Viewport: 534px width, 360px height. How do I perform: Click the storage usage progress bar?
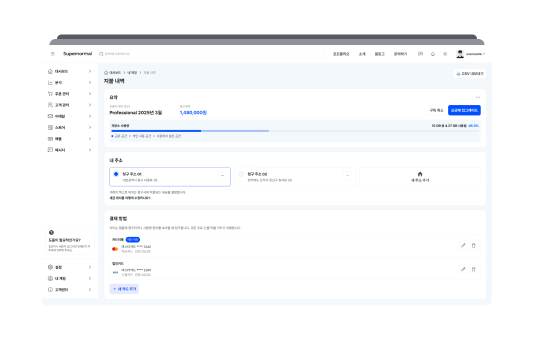tap(295, 131)
